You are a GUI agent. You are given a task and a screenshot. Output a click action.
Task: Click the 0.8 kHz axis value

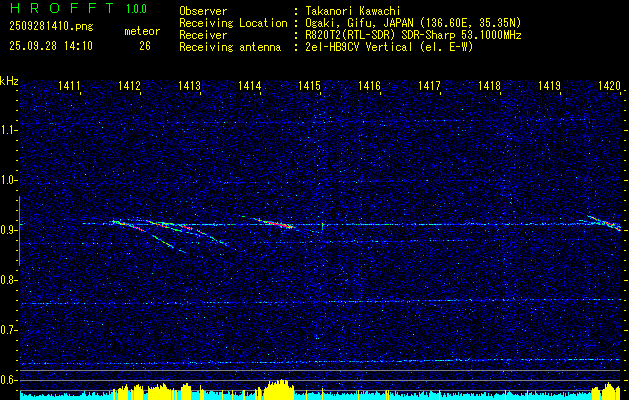point(8,280)
